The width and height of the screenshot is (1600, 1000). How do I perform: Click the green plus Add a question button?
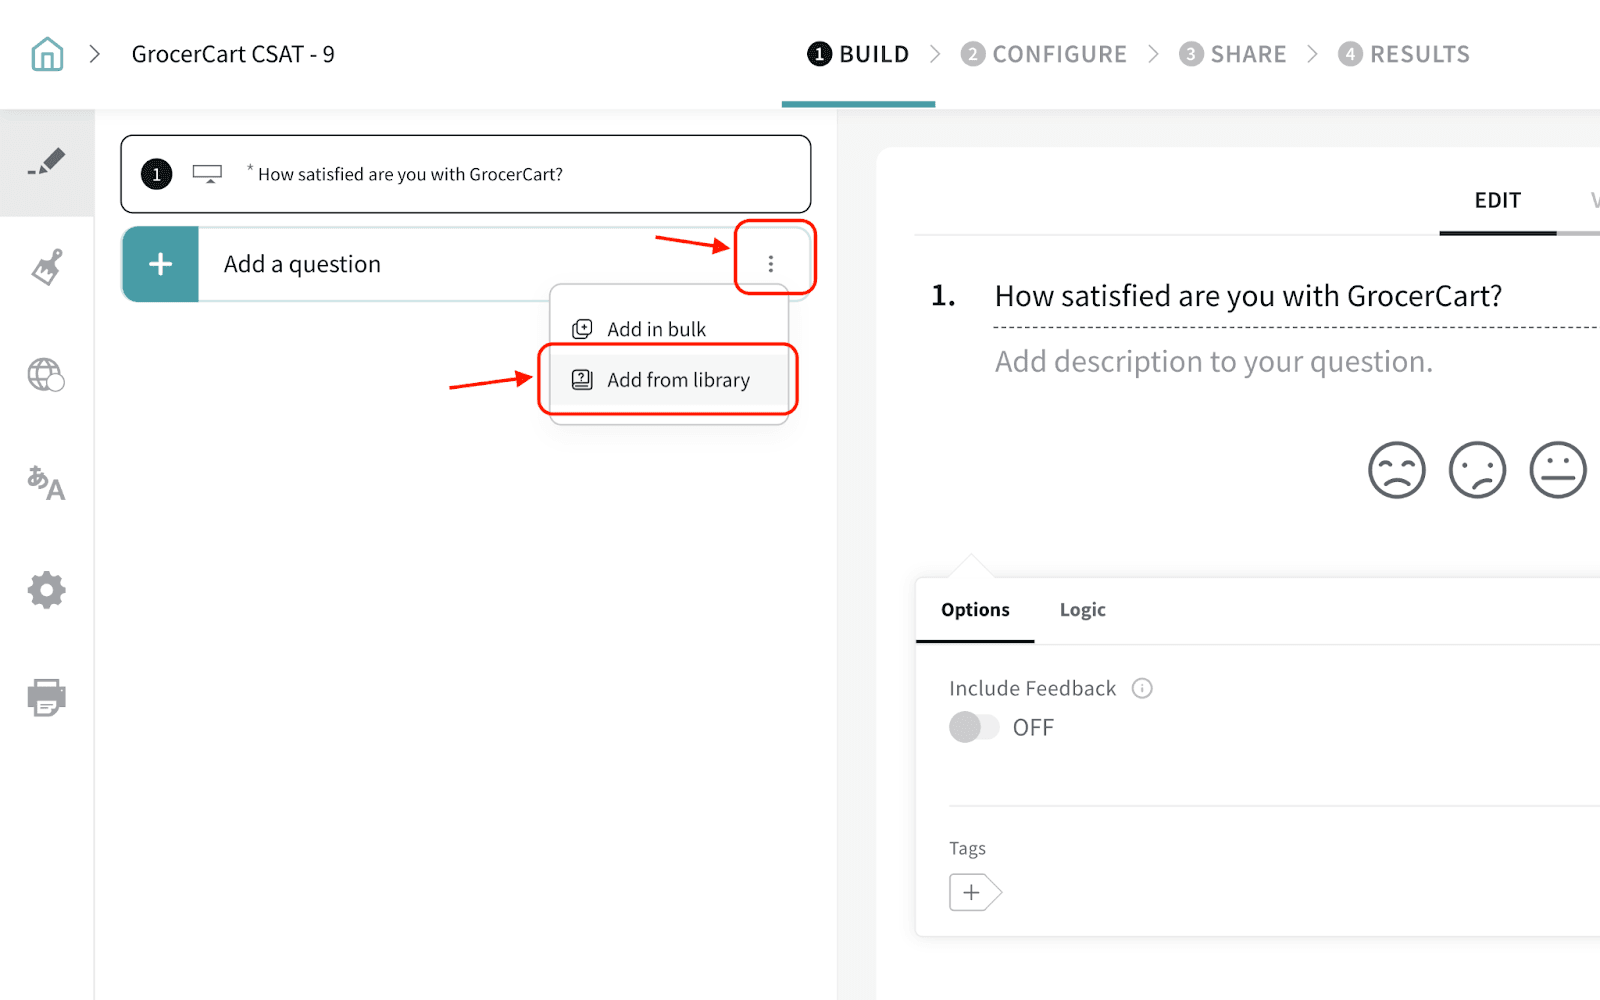160,264
